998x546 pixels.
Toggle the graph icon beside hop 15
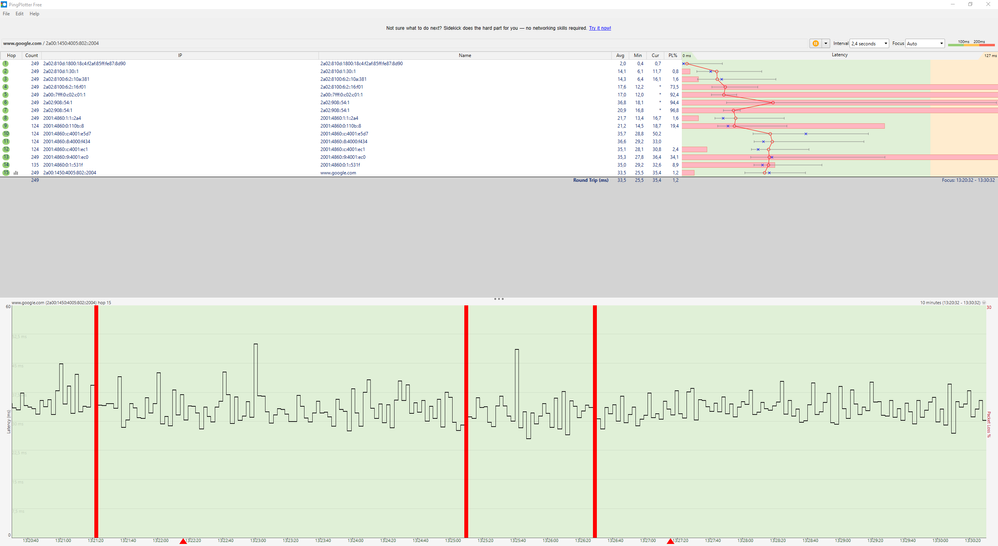point(16,173)
